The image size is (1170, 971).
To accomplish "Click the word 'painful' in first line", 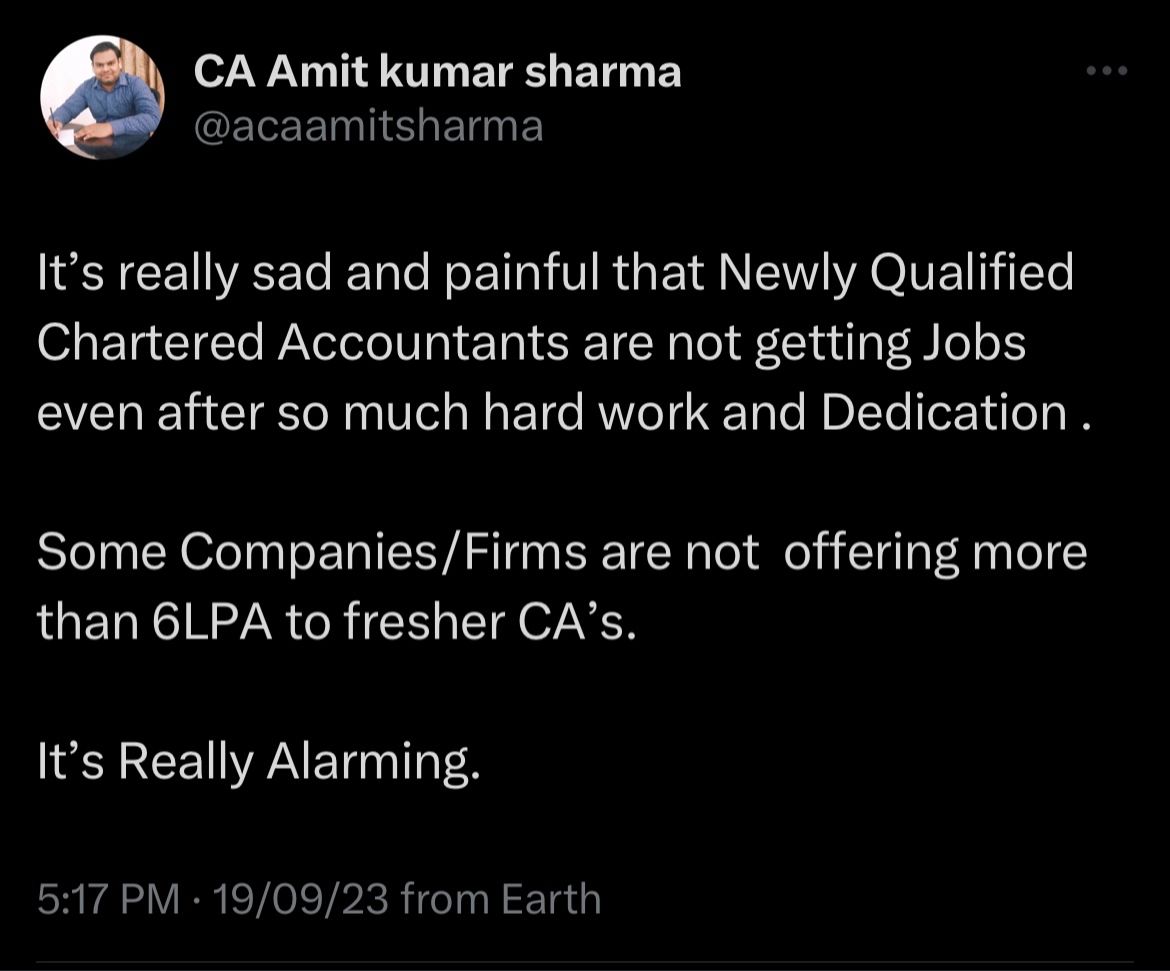I will 523,273.
